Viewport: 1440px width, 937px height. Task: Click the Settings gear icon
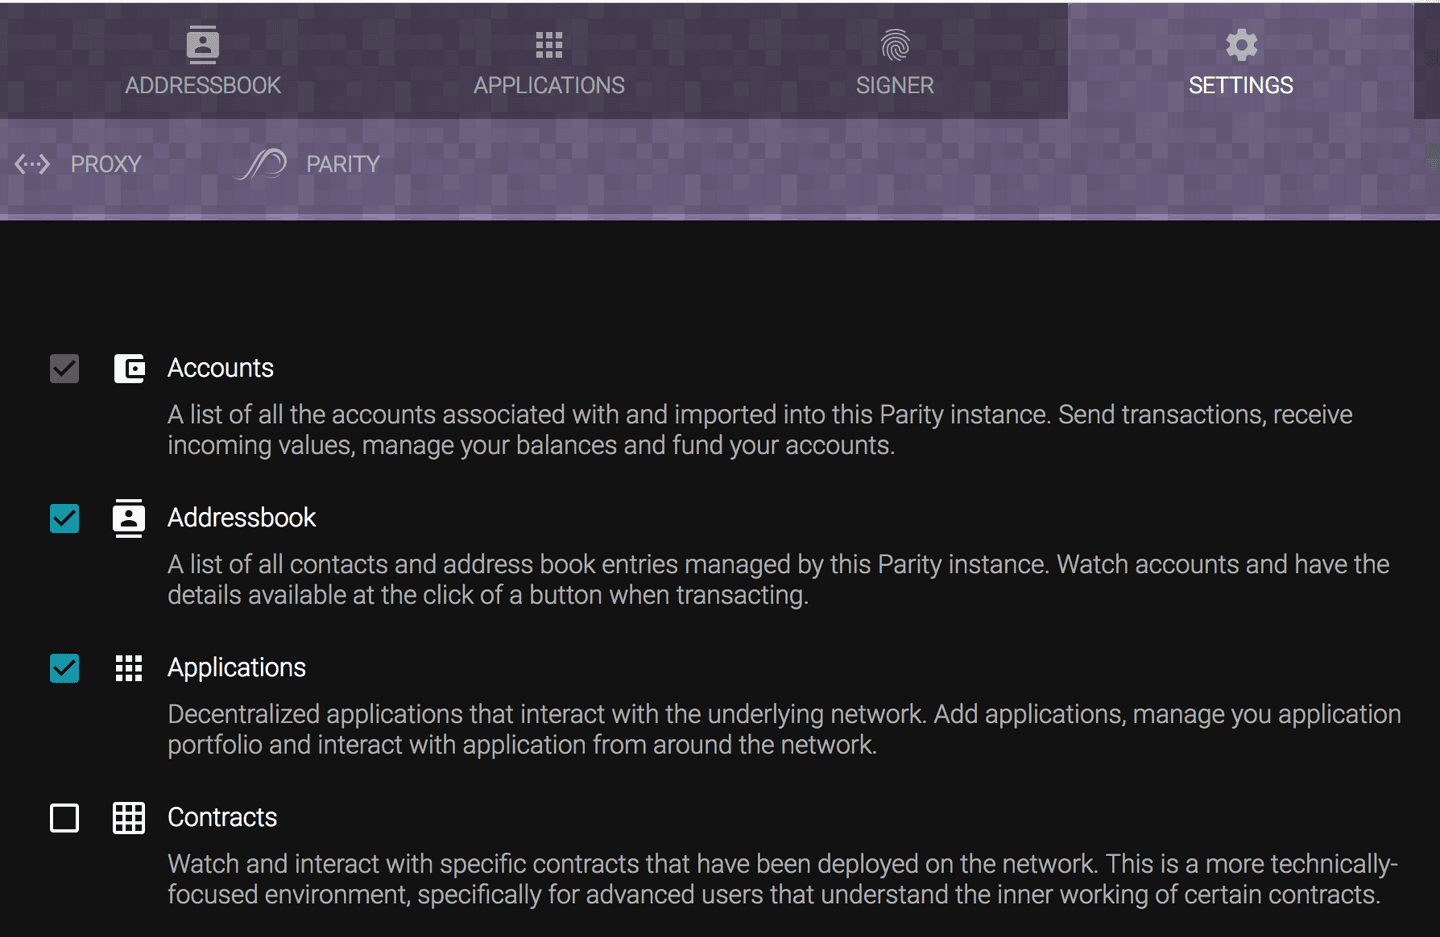pos(1241,45)
